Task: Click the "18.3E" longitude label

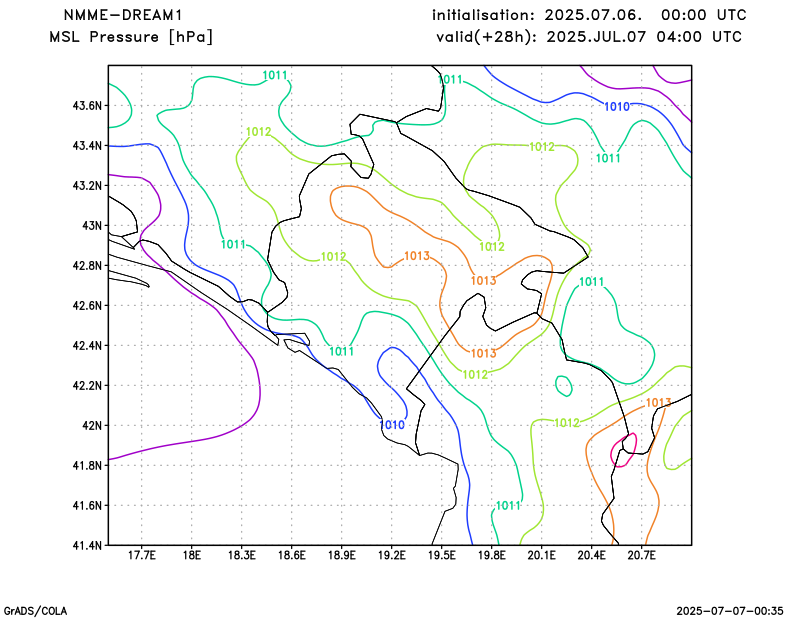Action: click(x=241, y=555)
